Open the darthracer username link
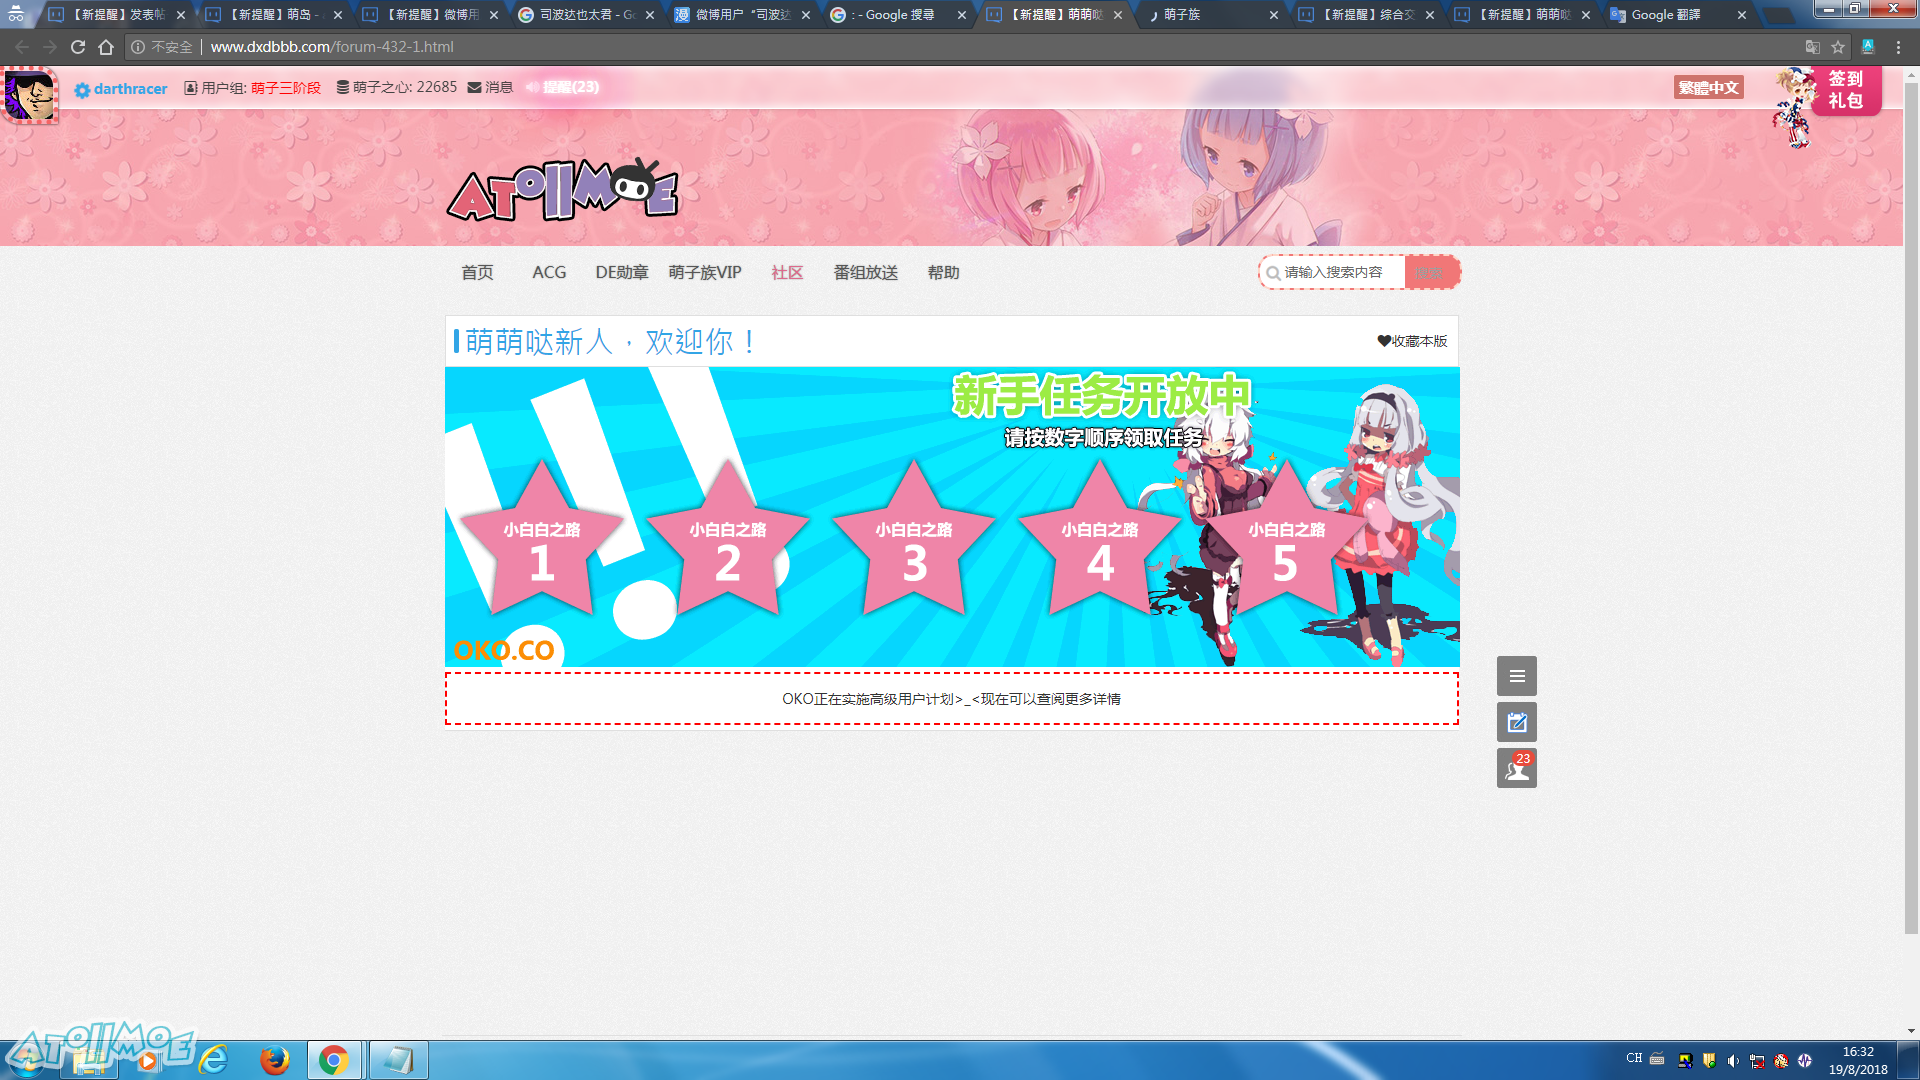Viewport: 1920px width, 1080px height. 130,89
